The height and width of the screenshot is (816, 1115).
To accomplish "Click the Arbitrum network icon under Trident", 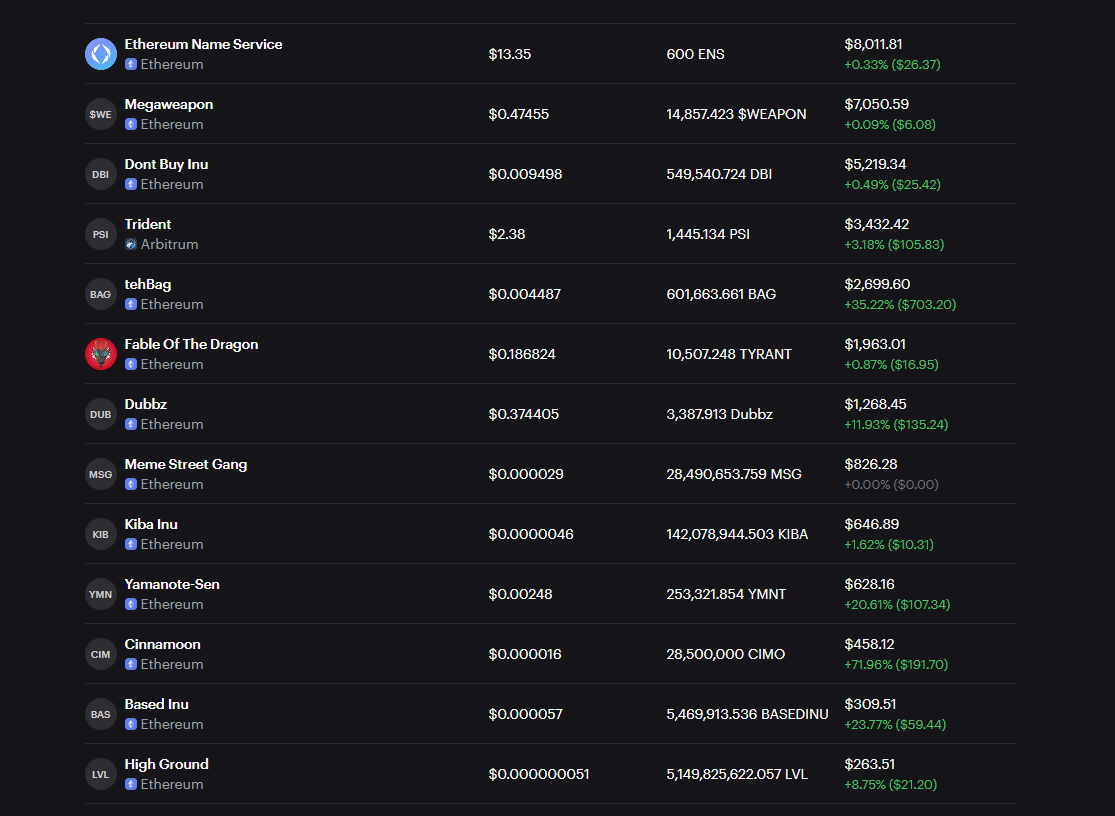I will coord(131,244).
